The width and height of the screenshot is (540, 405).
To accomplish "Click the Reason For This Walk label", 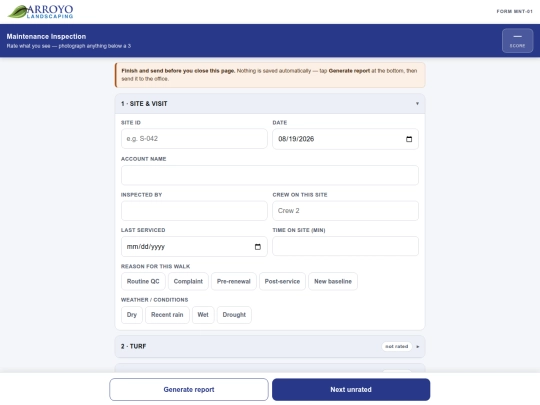I will pyautogui.click(x=155, y=266).
